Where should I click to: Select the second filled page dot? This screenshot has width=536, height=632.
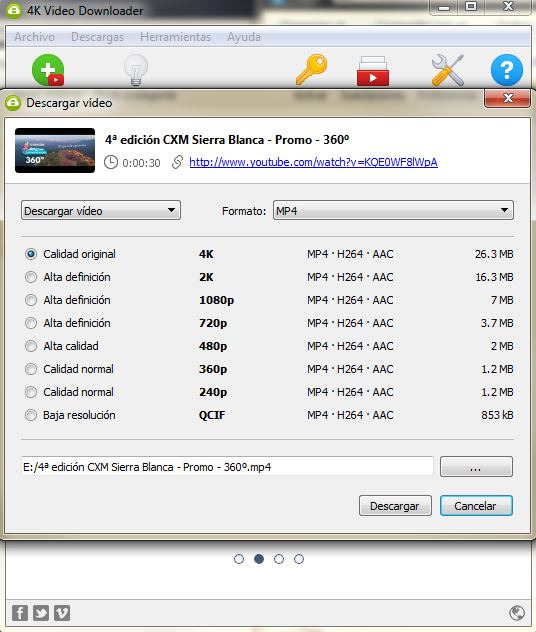(x=259, y=559)
